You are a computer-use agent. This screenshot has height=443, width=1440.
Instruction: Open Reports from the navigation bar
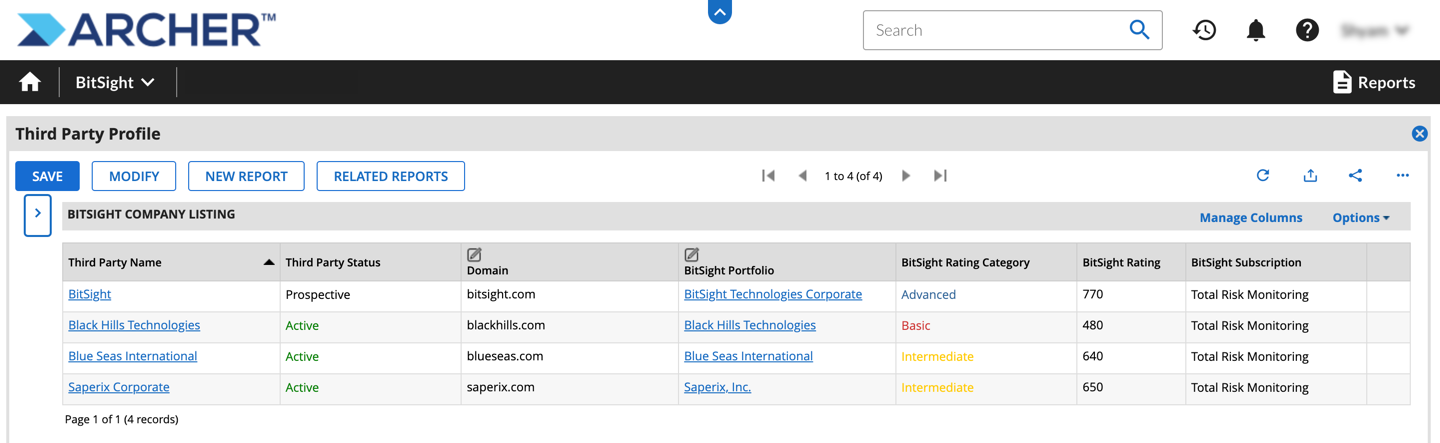1374,82
